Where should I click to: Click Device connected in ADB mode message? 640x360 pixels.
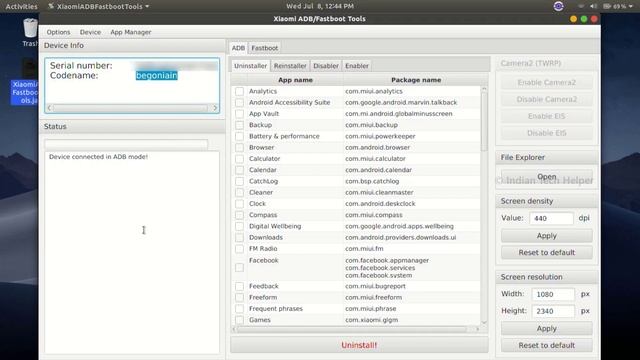click(98, 157)
